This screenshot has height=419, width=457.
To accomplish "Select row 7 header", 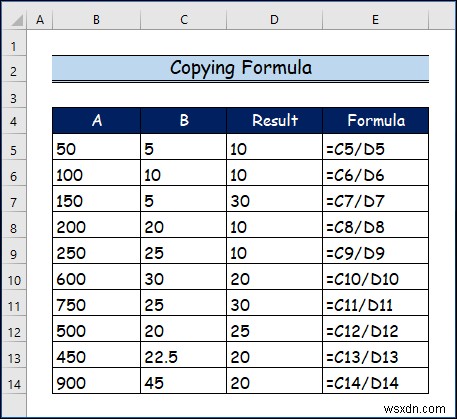I will click(14, 199).
